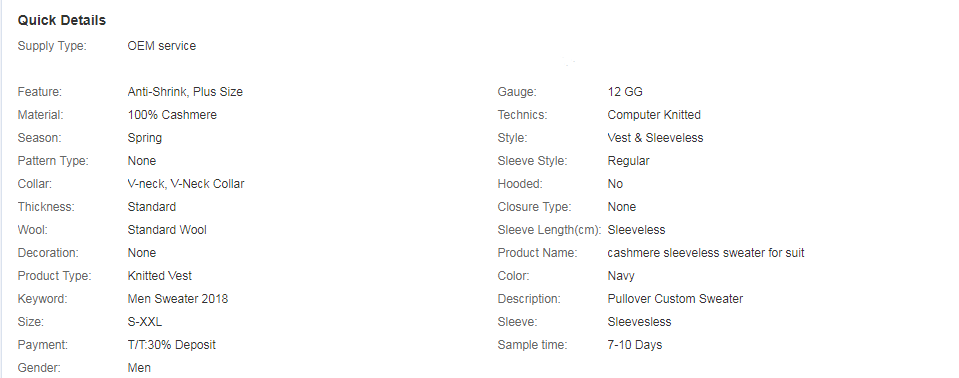Screen dimensions: 959x378
Task: Click the Spring season value
Action: coord(144,138)
